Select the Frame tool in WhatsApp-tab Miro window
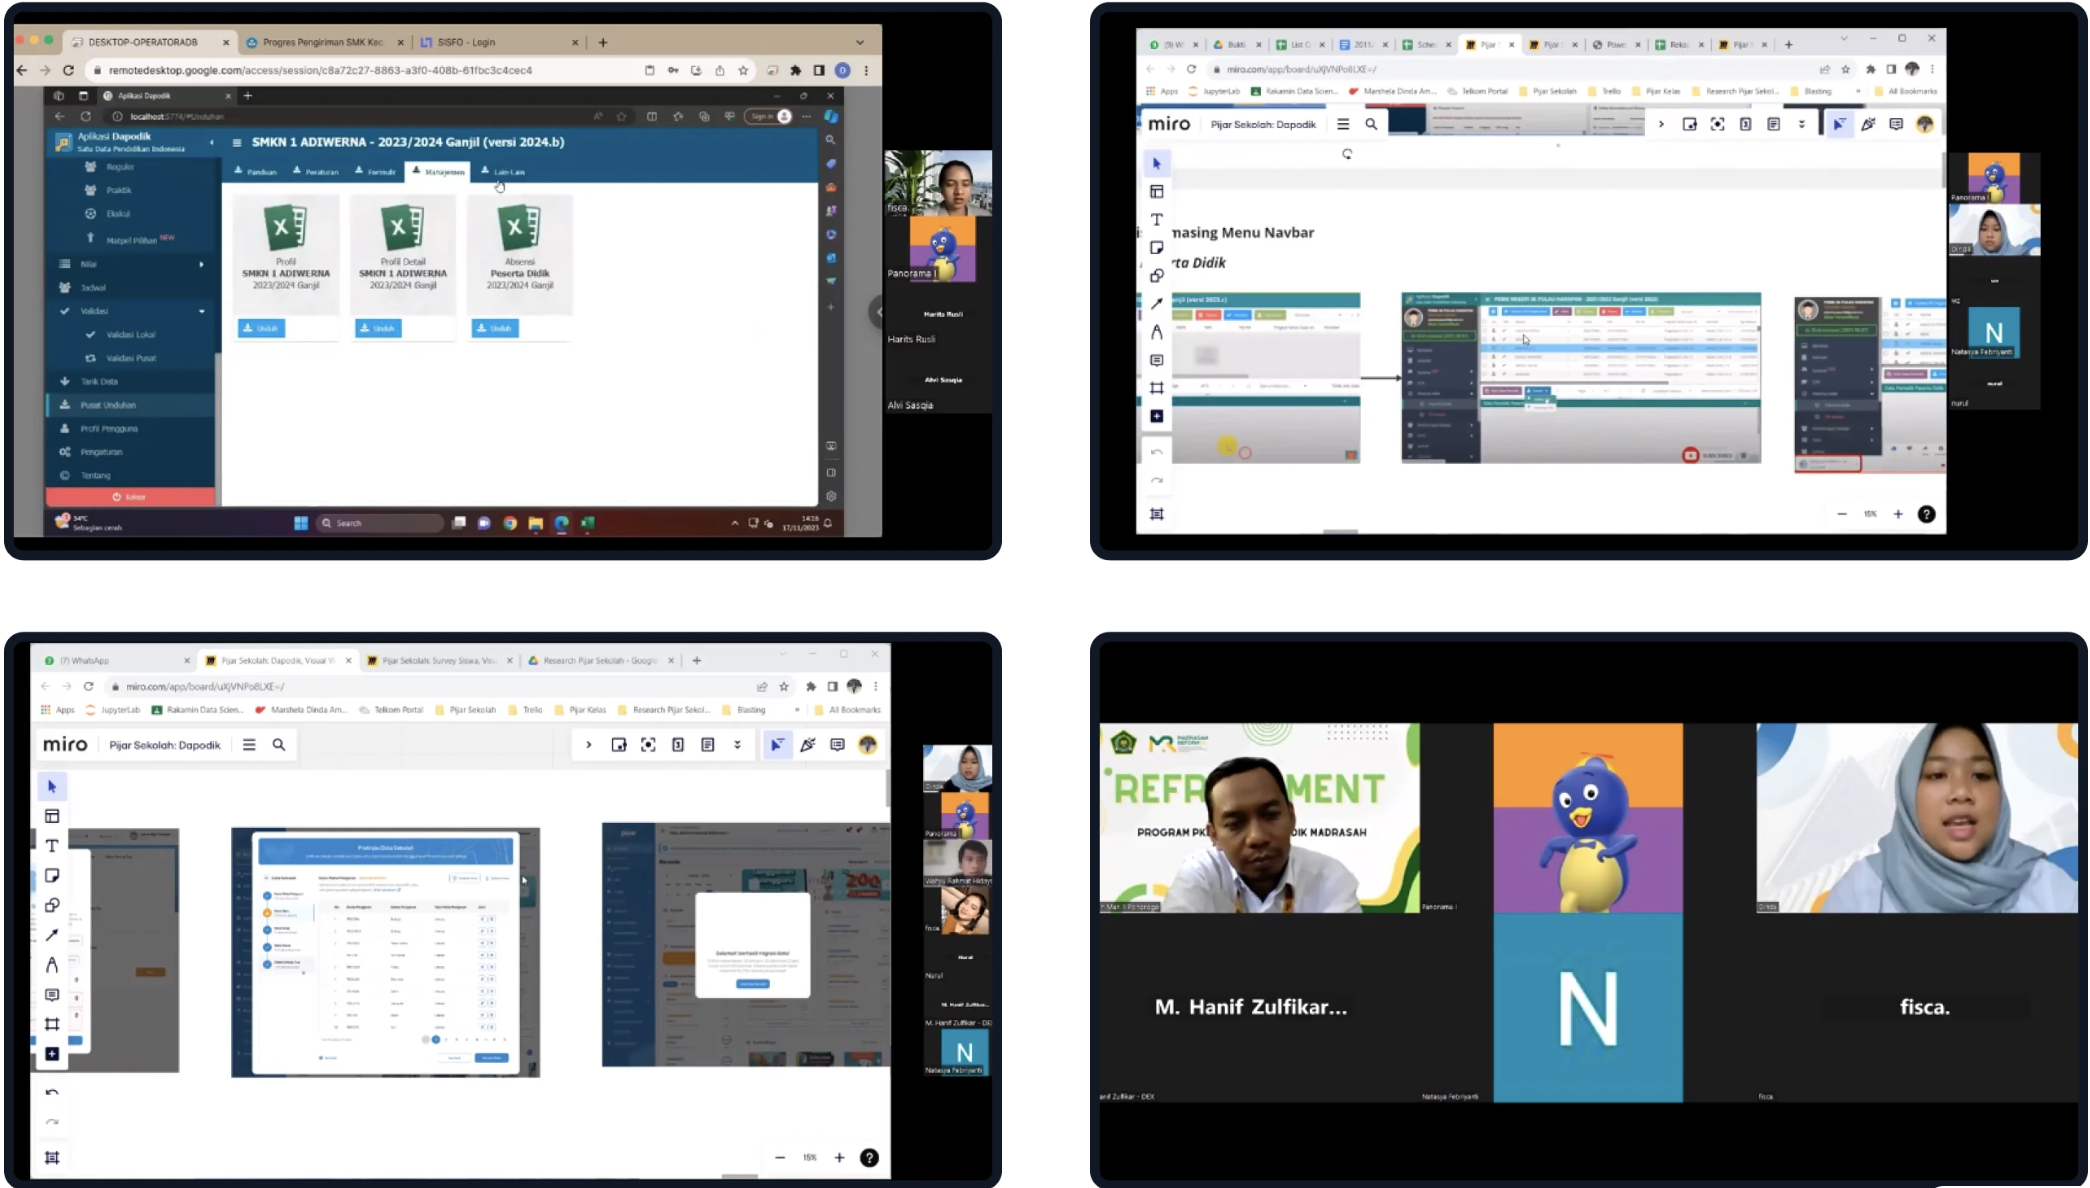The height and width of the screenshot is (1188, 2090). 52,1024
